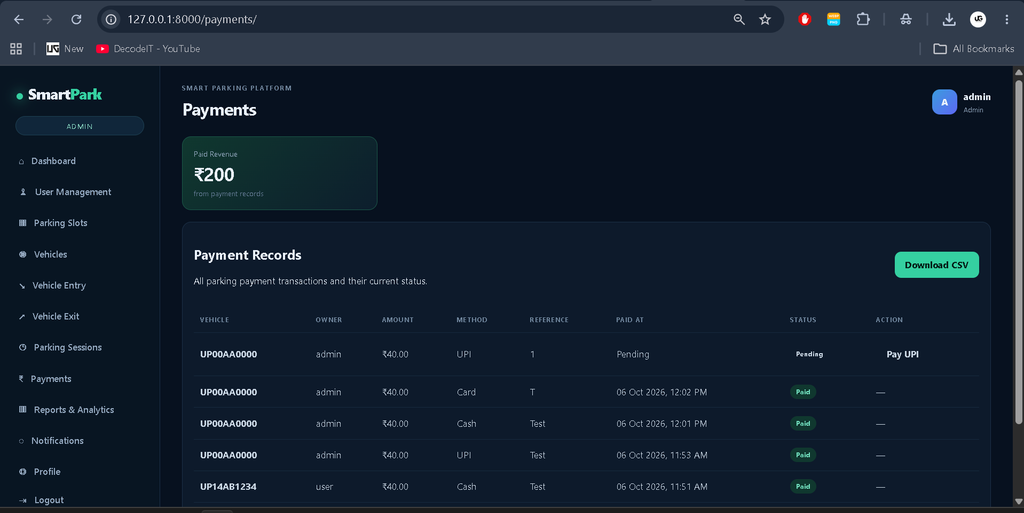This screenshot has width=1024, height=513.
Task: Click the Vehicle Exit arrow icon
Action: (22, 317)
